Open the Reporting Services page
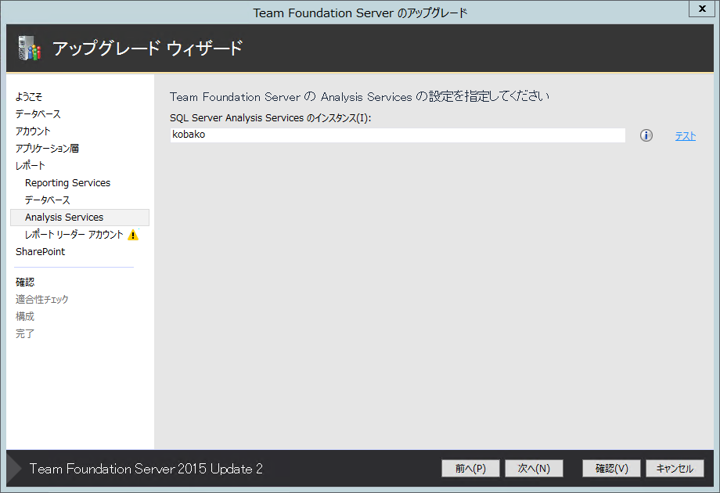 (67, 183)
